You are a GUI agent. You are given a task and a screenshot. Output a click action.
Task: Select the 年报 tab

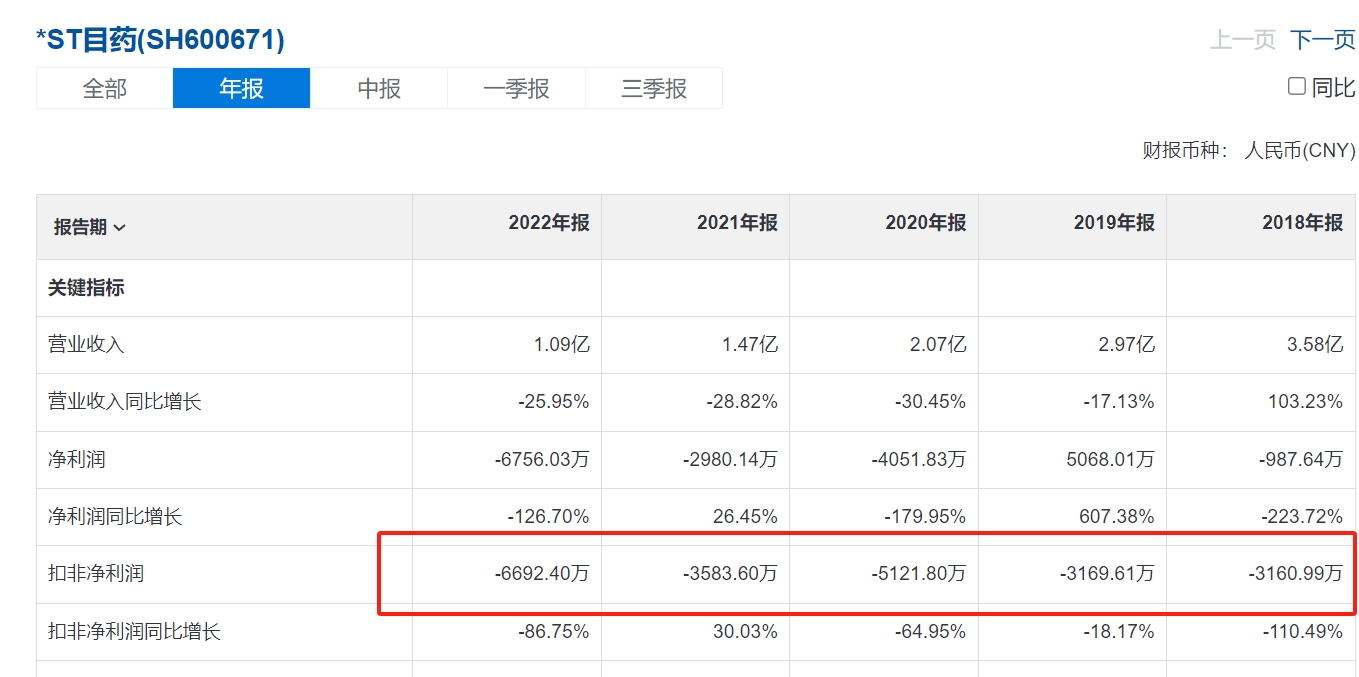241,88
